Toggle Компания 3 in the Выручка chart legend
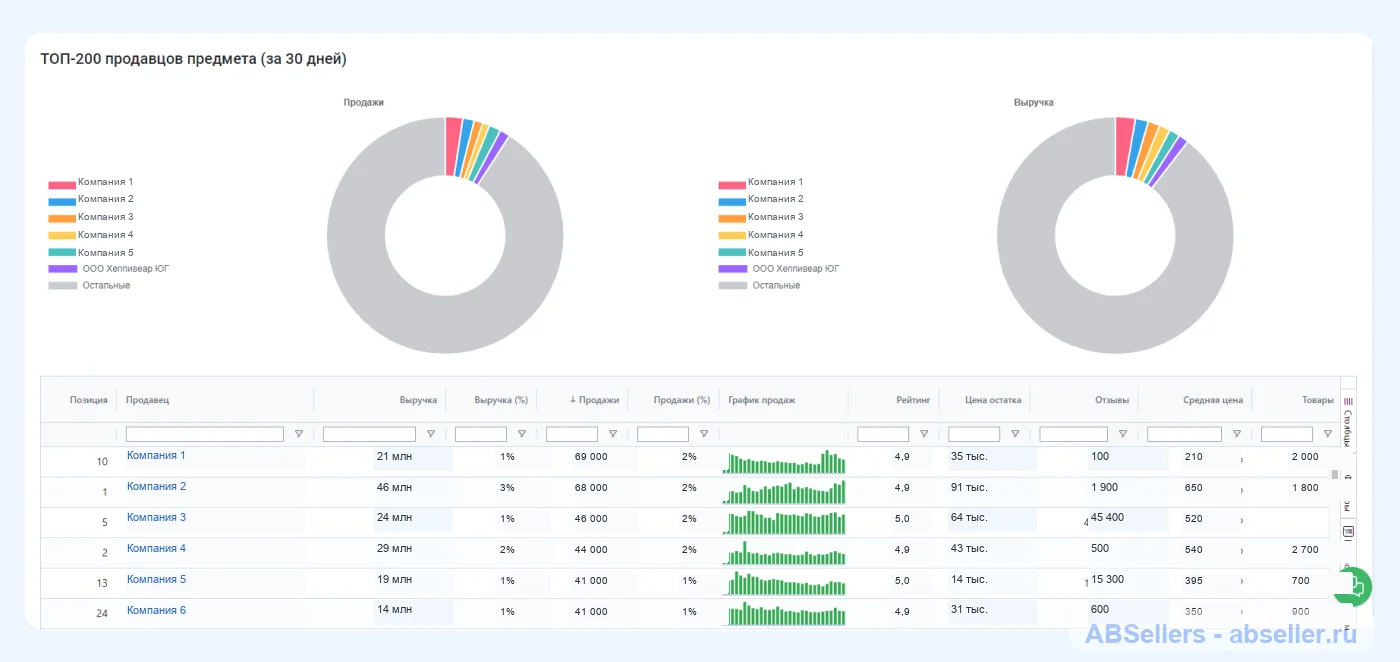This screenshot has width=1400, height=662. pyautogui.click(x=761, y=217)
